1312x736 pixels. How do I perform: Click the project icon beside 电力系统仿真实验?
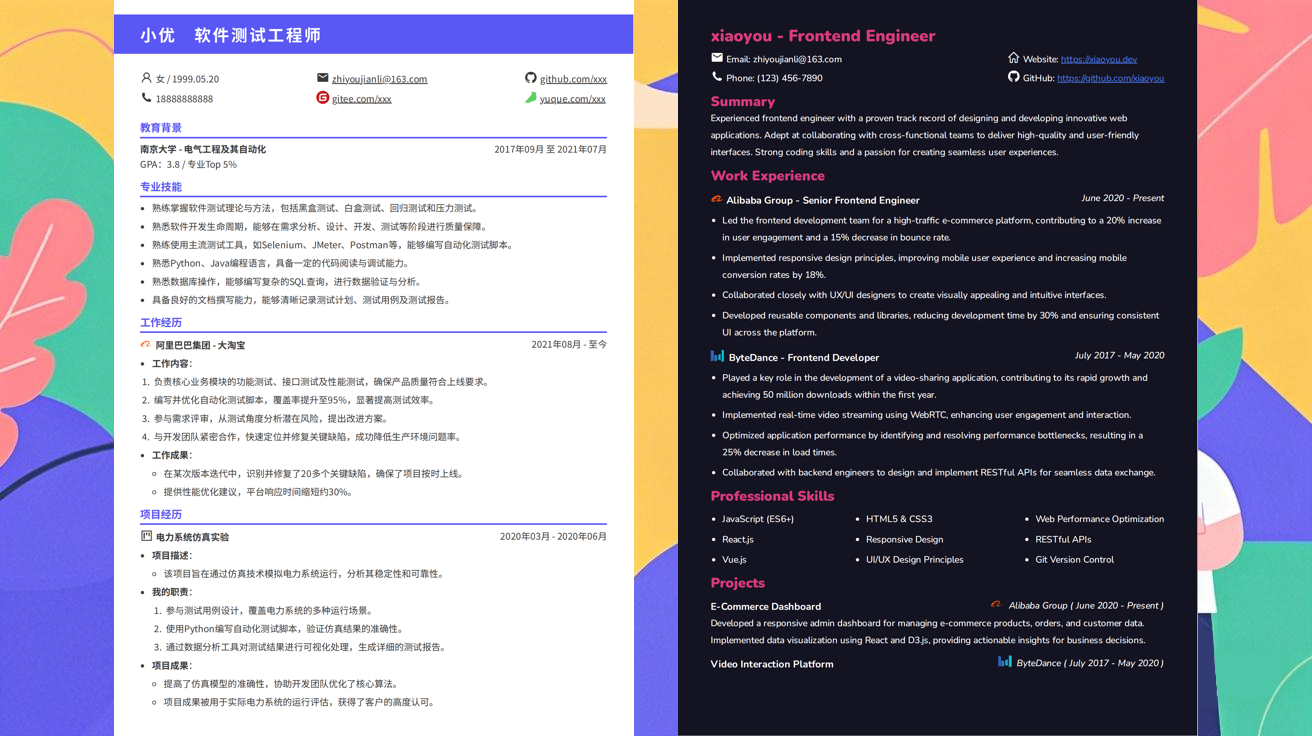[146, 537]
